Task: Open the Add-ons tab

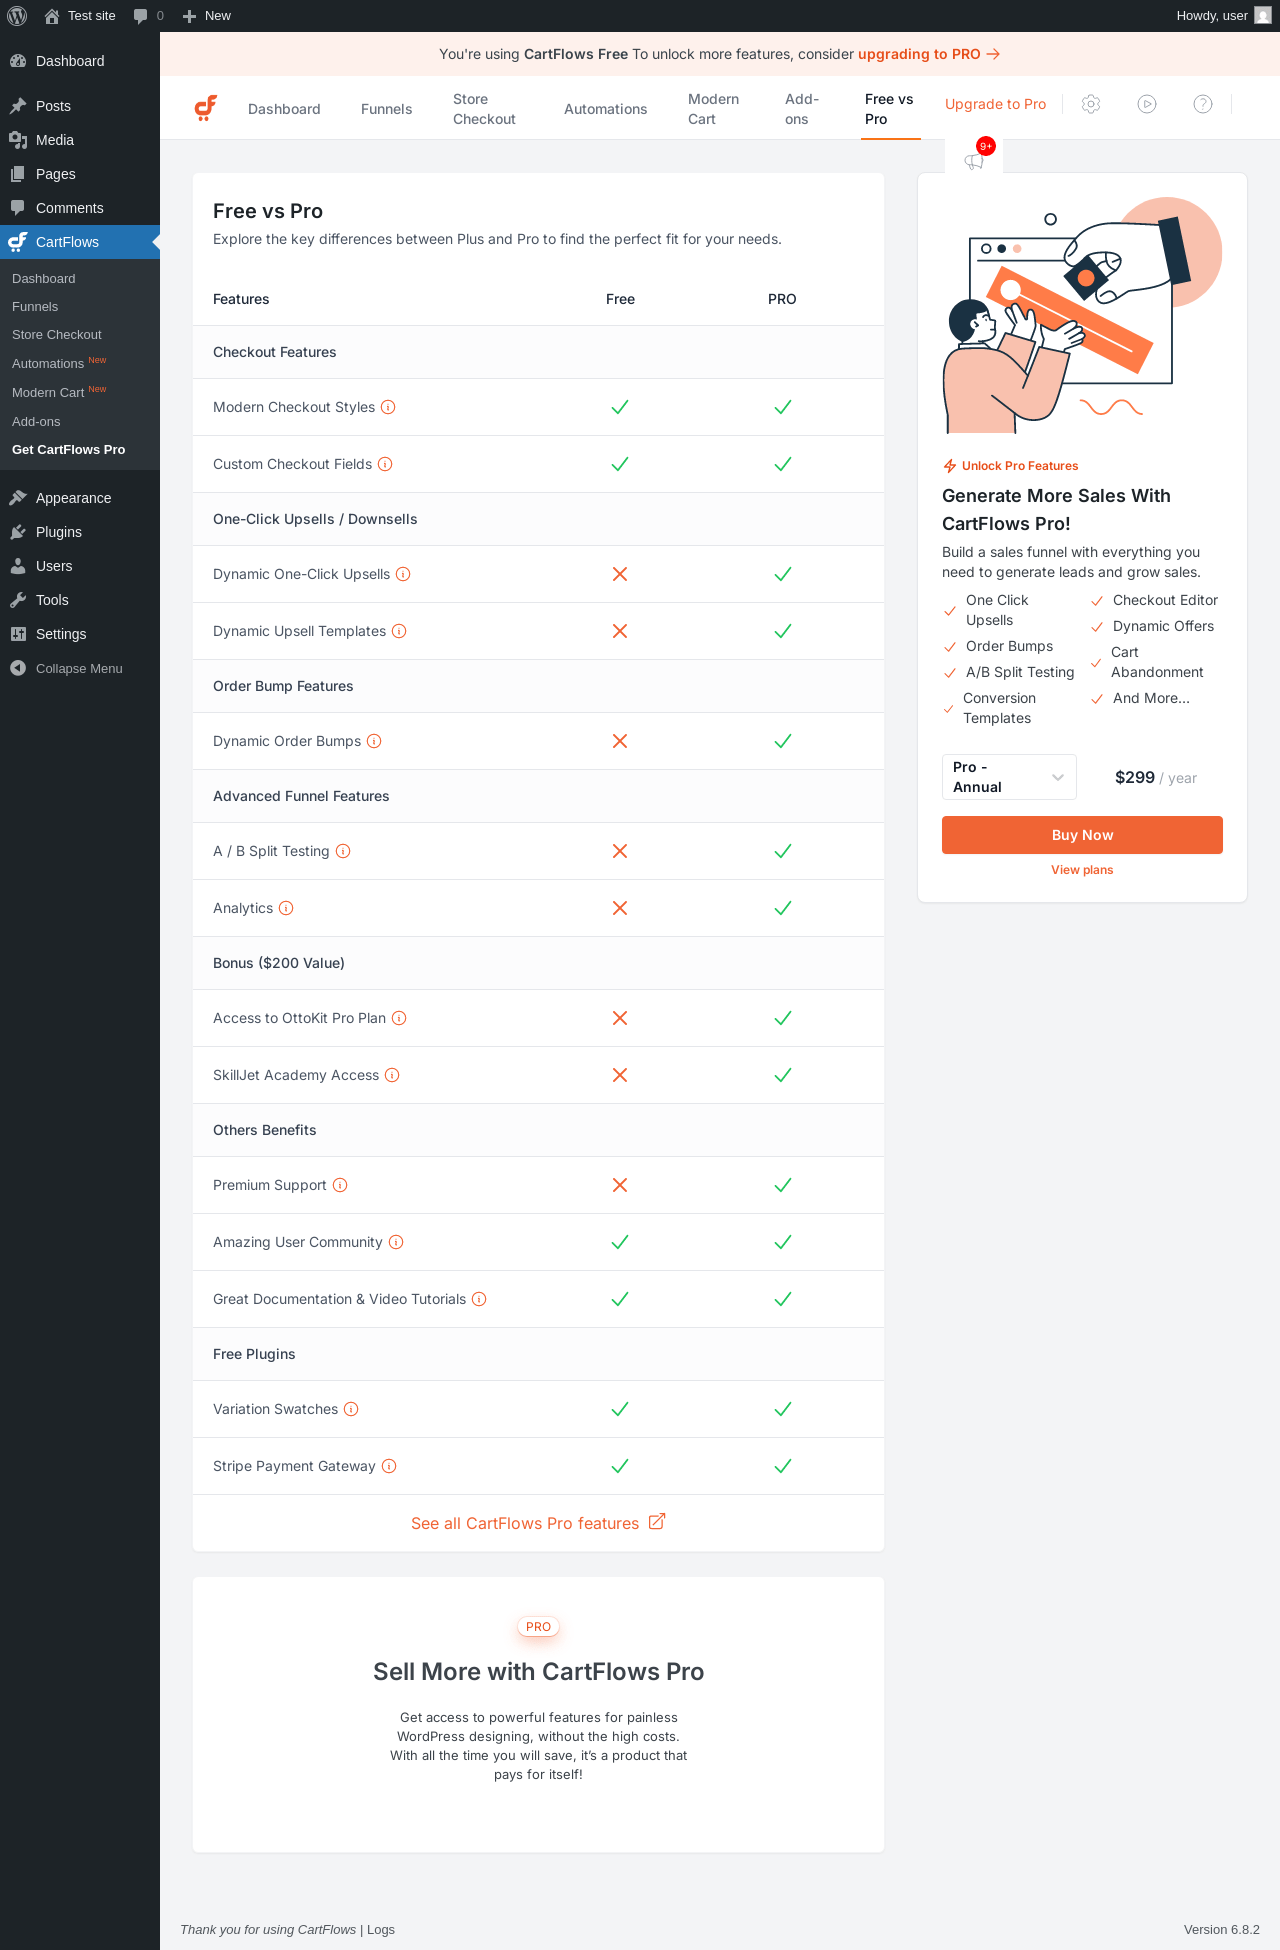Action: click(802, 109)
